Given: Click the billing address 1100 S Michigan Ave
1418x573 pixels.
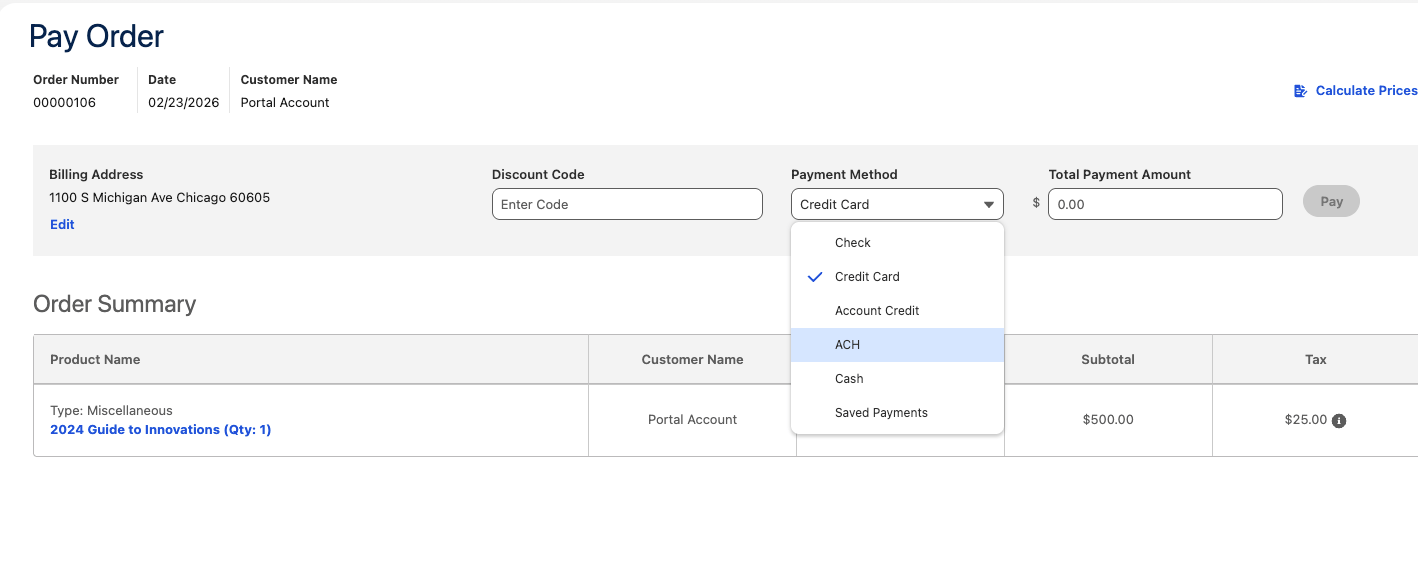Looking at the screenshot, I should (160, 198).
